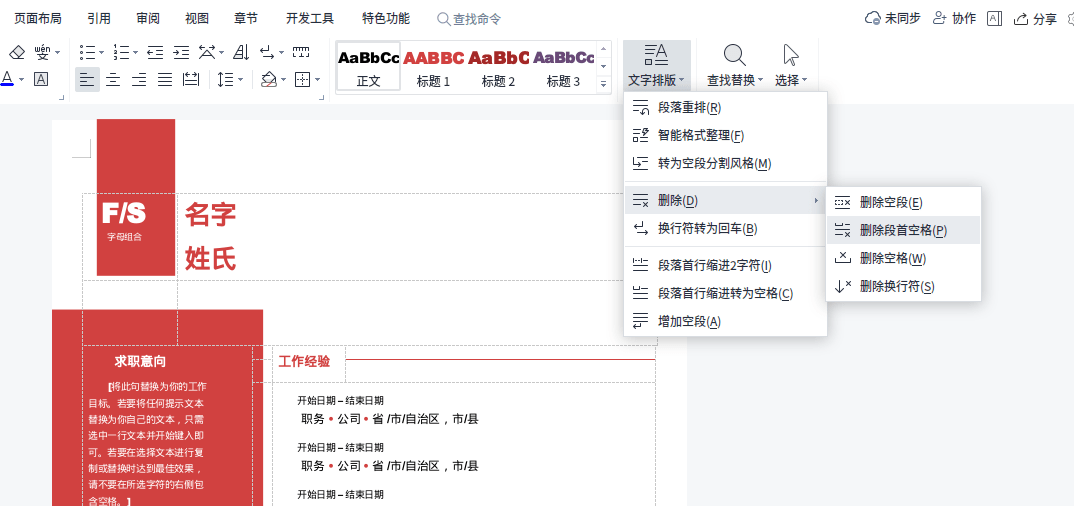Click the sort text icon

[x=241, y=52]
